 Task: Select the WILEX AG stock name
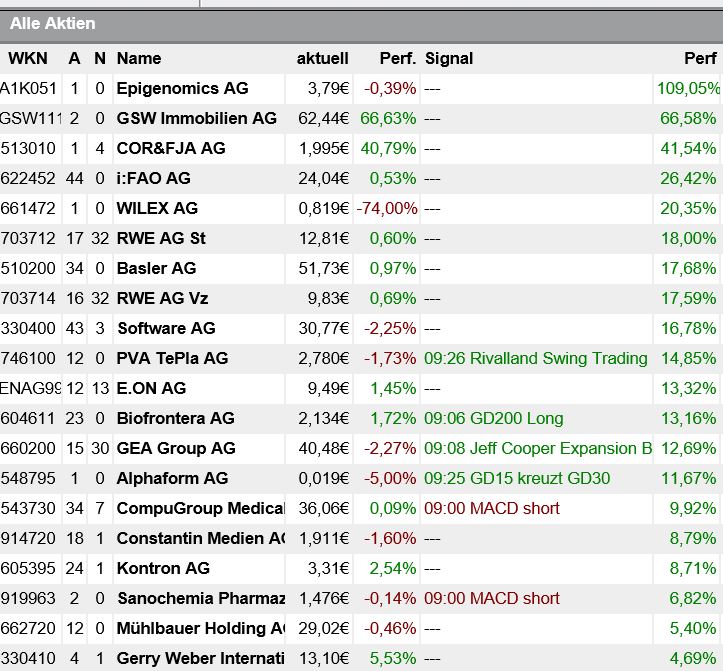pyautogui.click(x=157, y=208)
